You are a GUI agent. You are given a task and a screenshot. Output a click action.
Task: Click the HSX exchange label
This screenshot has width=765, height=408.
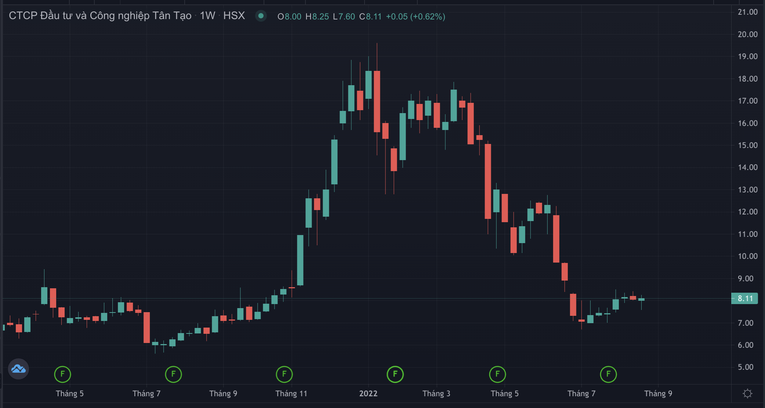234,17
